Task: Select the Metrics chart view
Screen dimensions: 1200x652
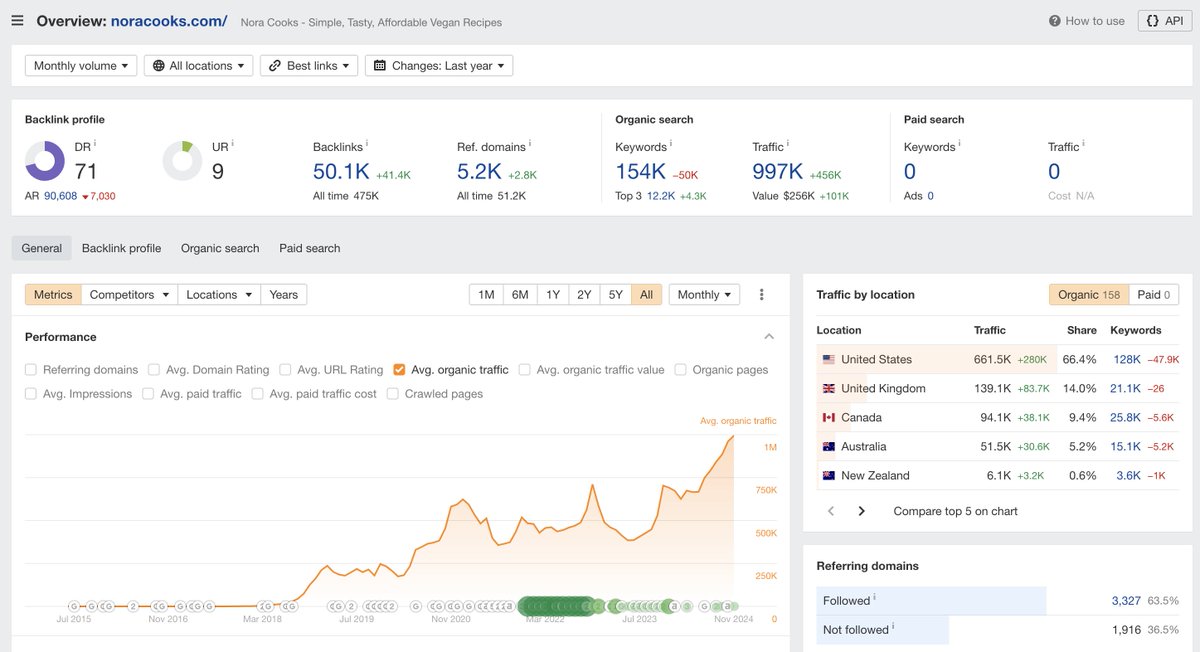Action: tap(53, 295)
